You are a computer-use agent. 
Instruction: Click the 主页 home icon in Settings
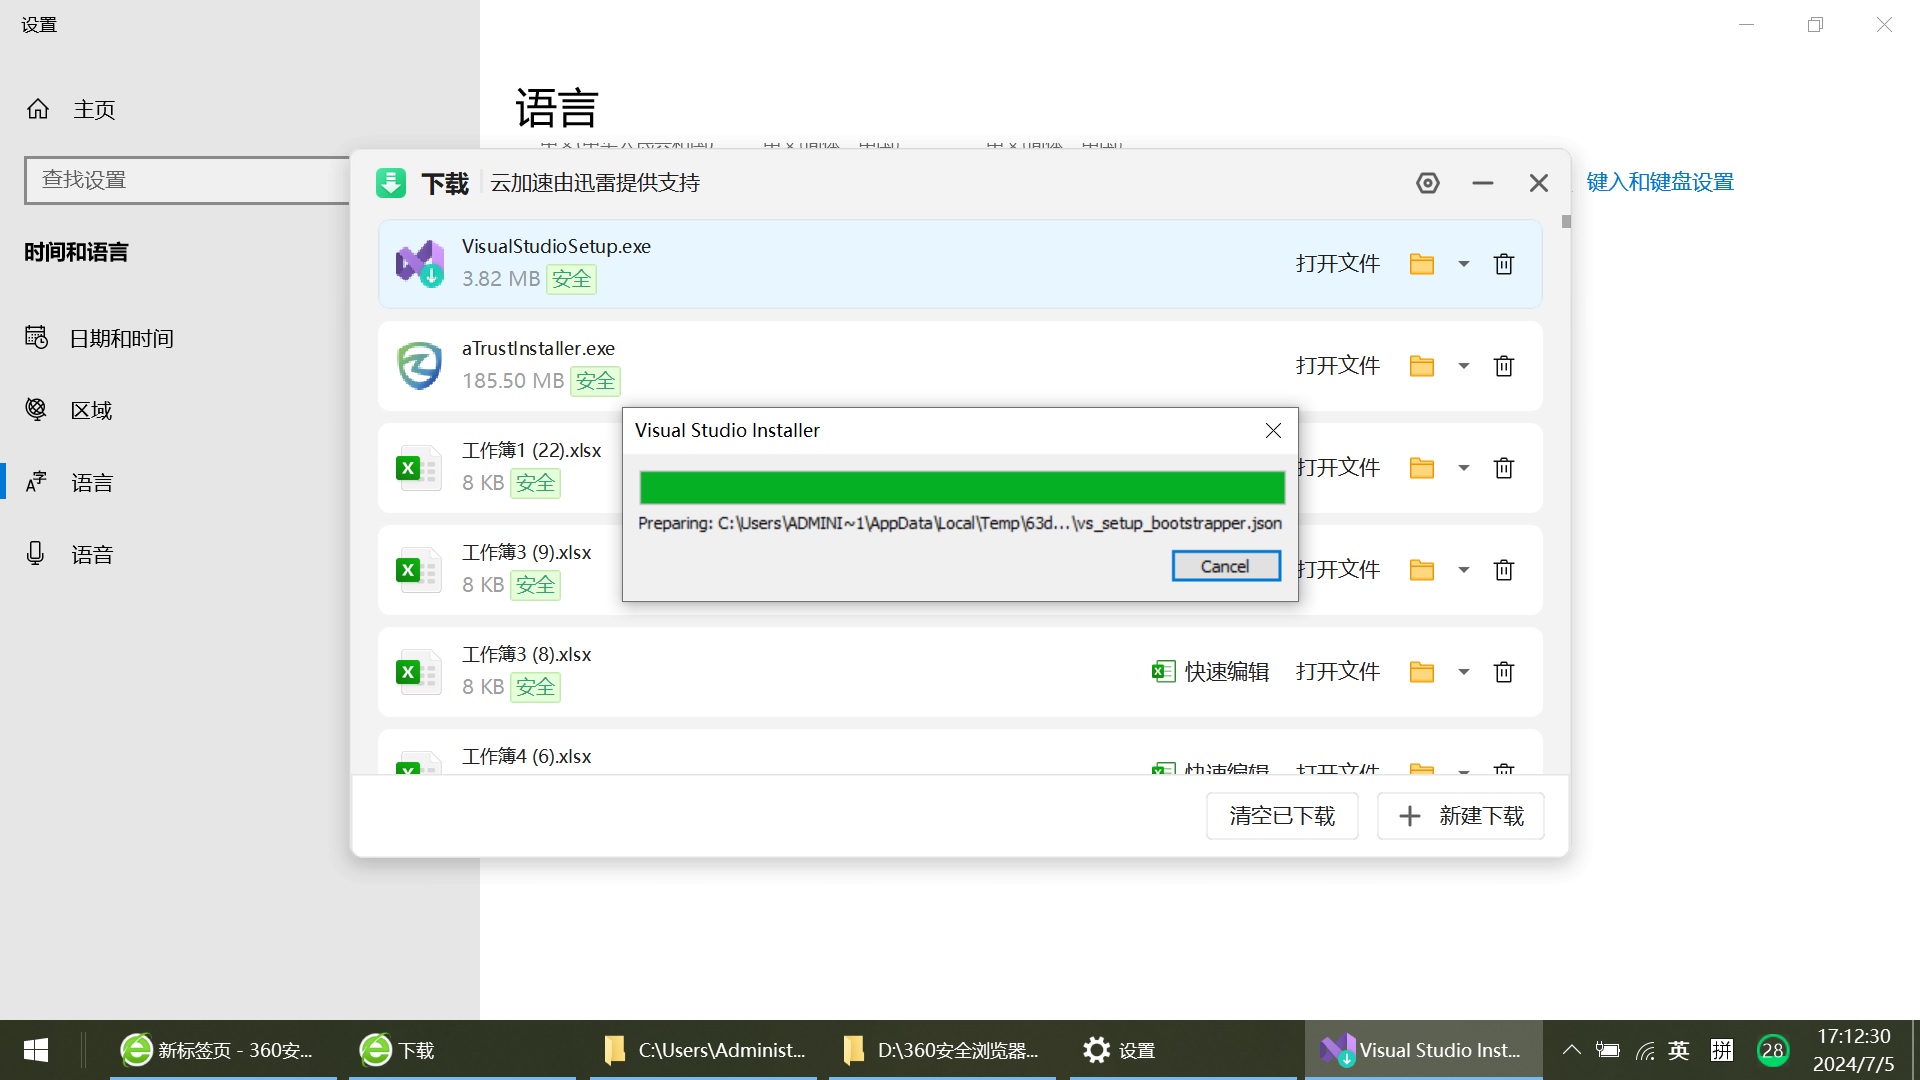(x=38, y=109)
